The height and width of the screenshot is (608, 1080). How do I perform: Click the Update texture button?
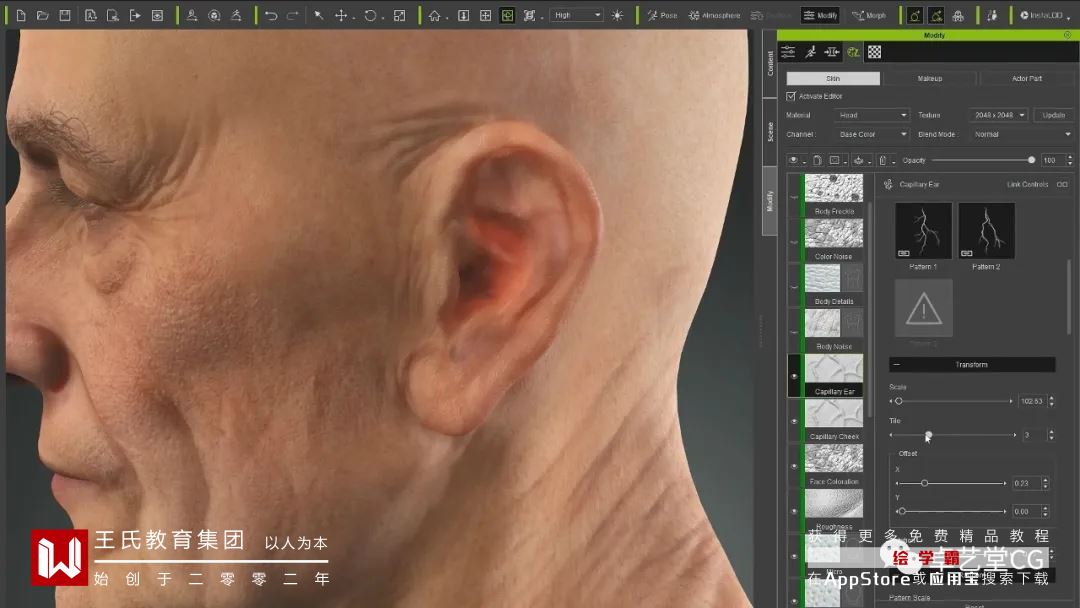pos(1053,115)
